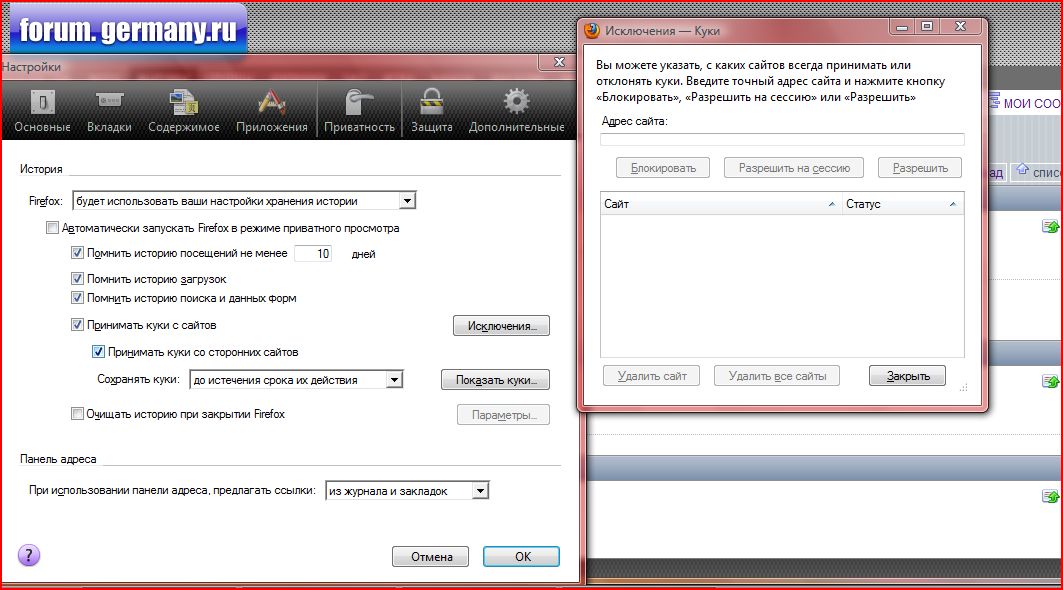The image size is (1063, 590).
Task: Open the Основные settings panel icon
Action: (x=42, y=102)
